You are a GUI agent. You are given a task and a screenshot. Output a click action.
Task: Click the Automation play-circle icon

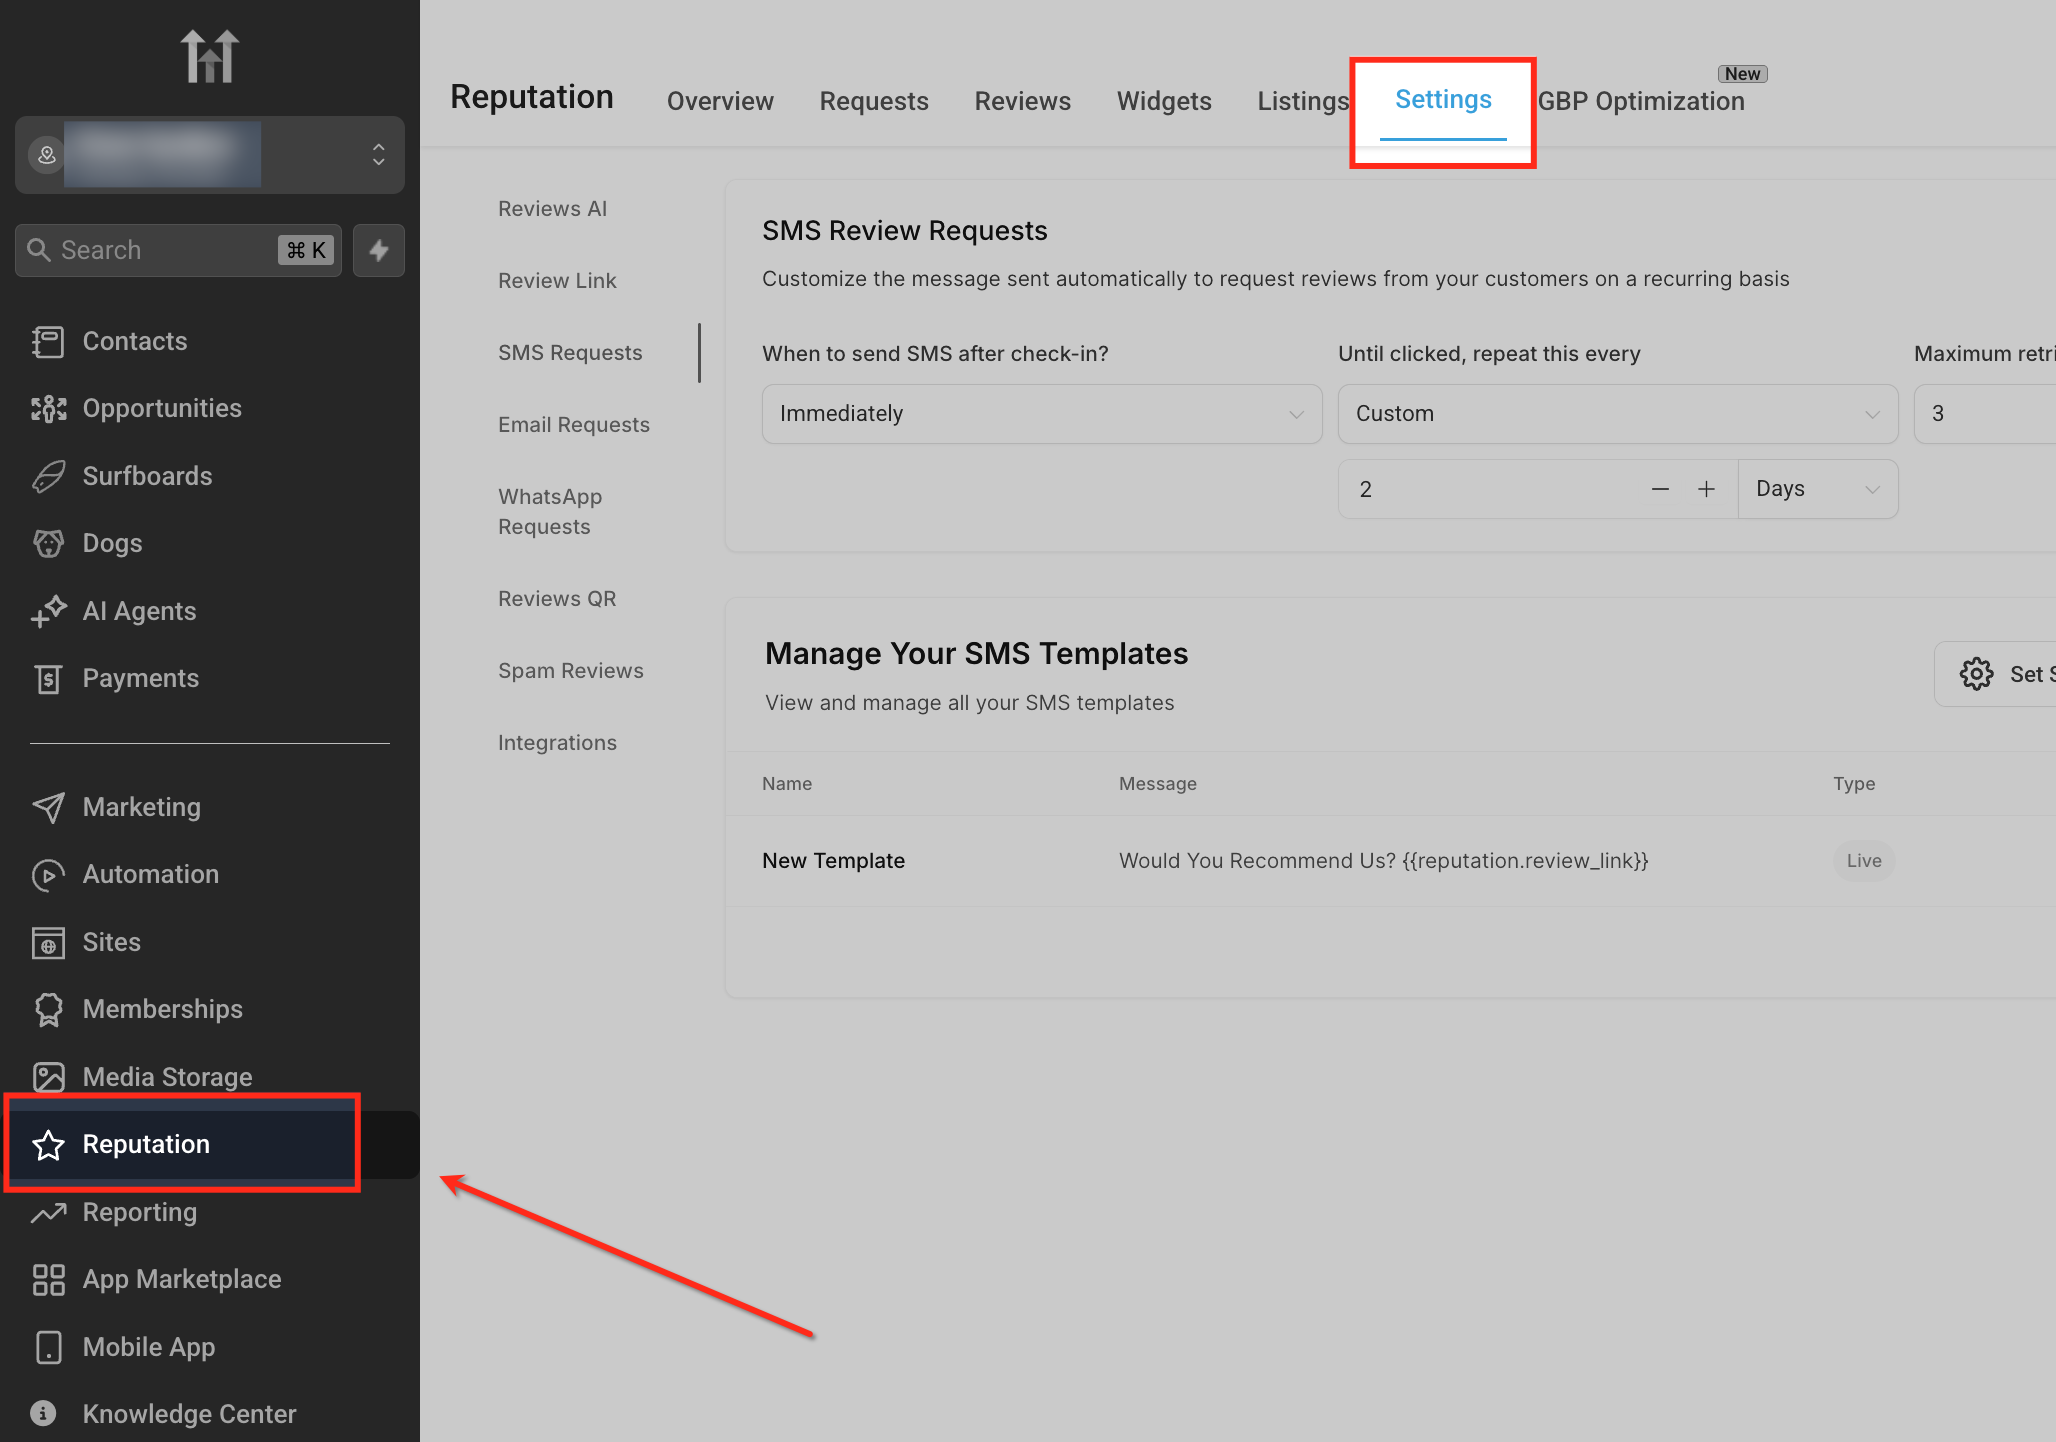point(48,875)
